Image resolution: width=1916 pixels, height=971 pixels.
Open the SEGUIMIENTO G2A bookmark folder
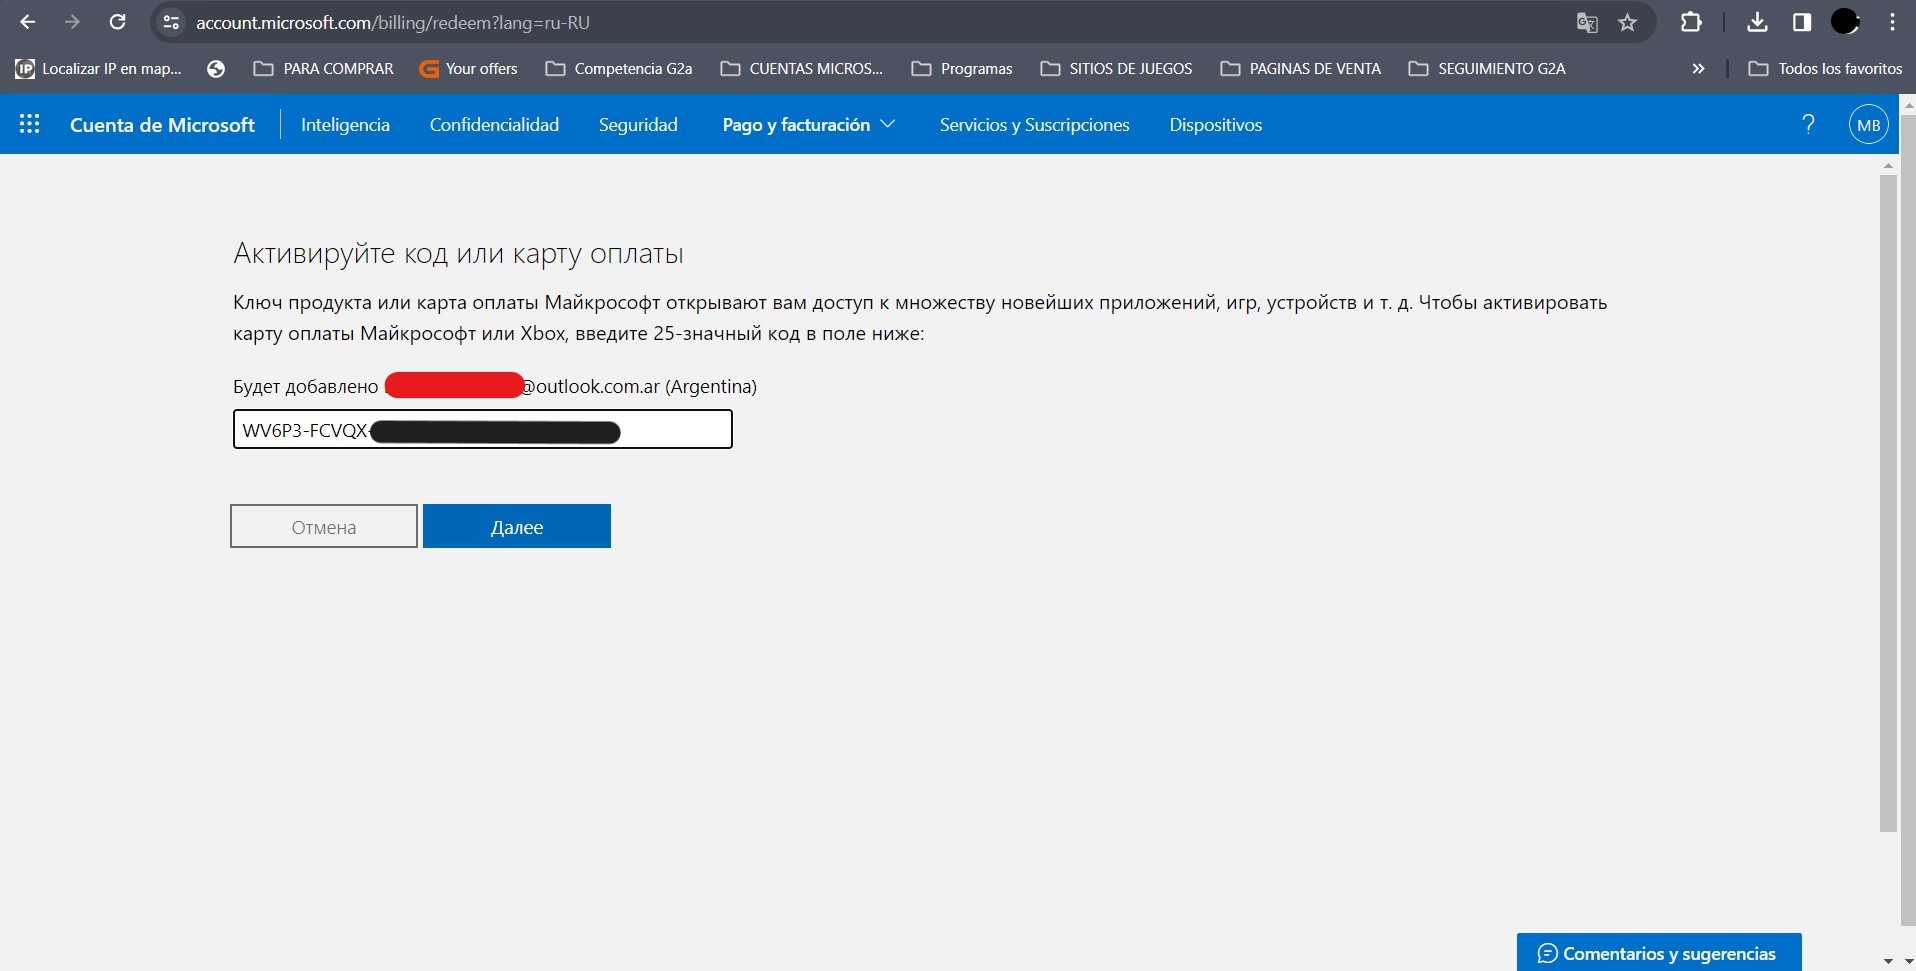tap(1487, 68)
